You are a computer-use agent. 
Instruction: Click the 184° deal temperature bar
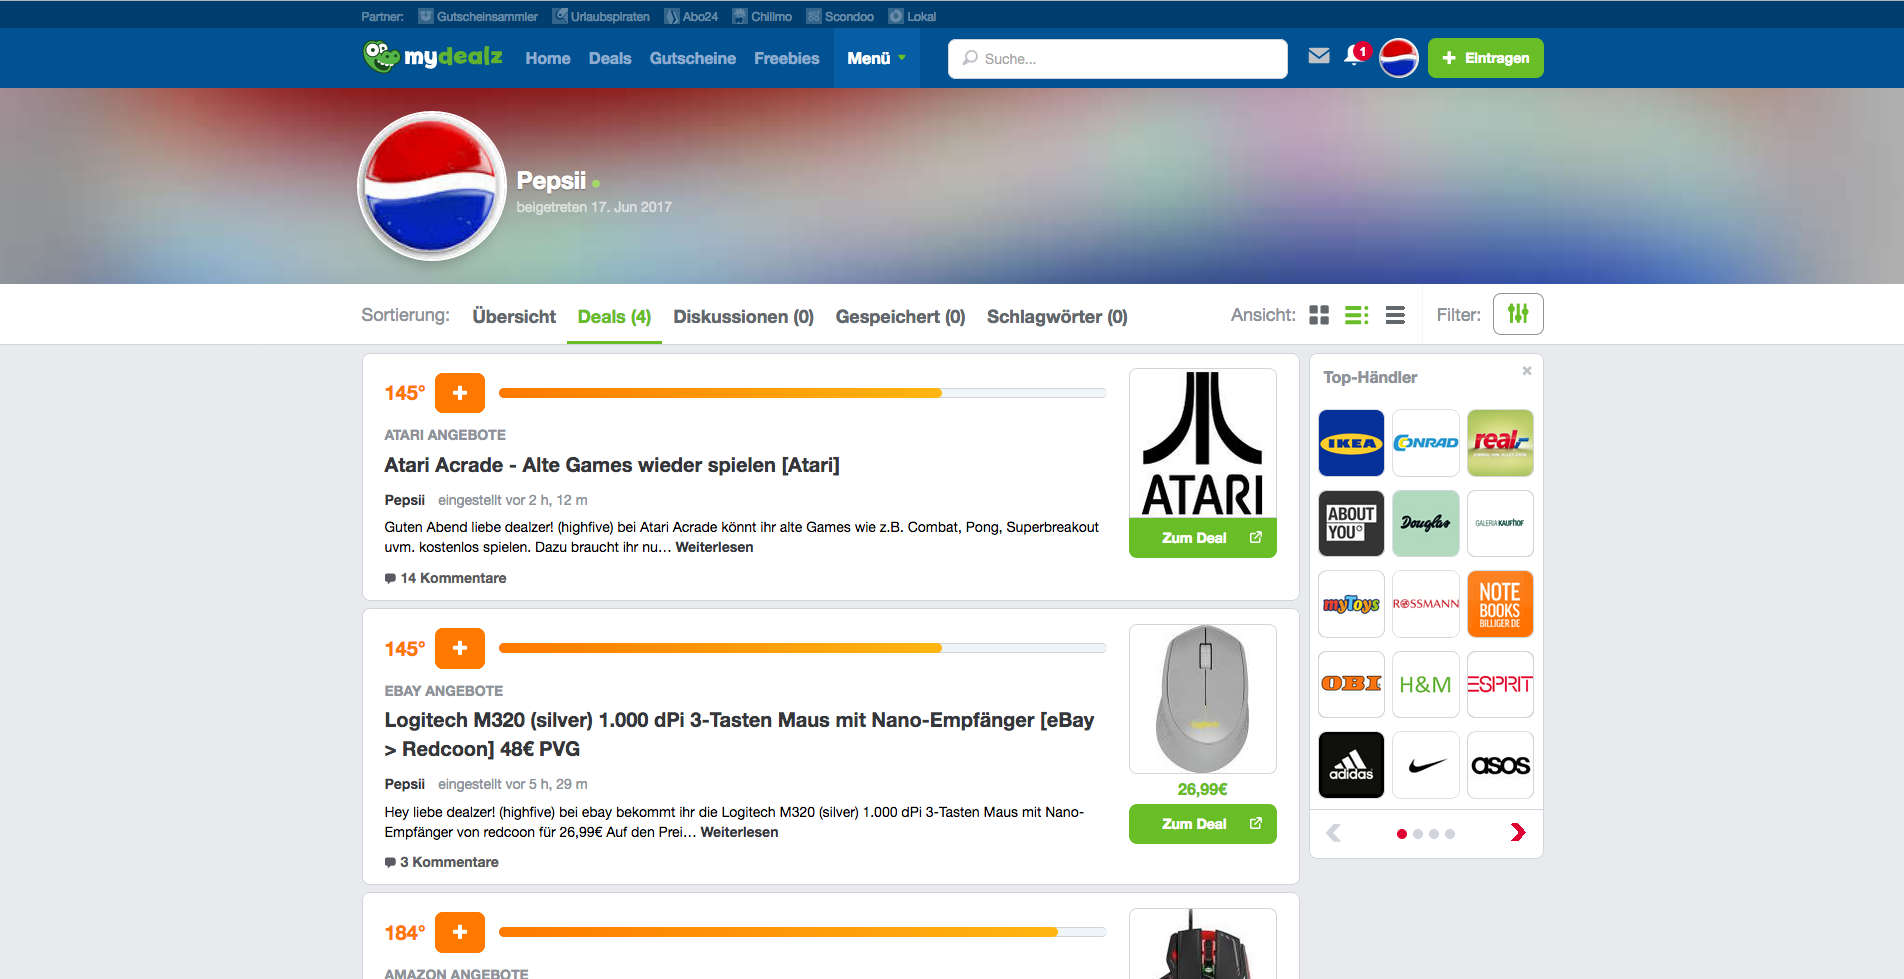click(x=802, y=932)
